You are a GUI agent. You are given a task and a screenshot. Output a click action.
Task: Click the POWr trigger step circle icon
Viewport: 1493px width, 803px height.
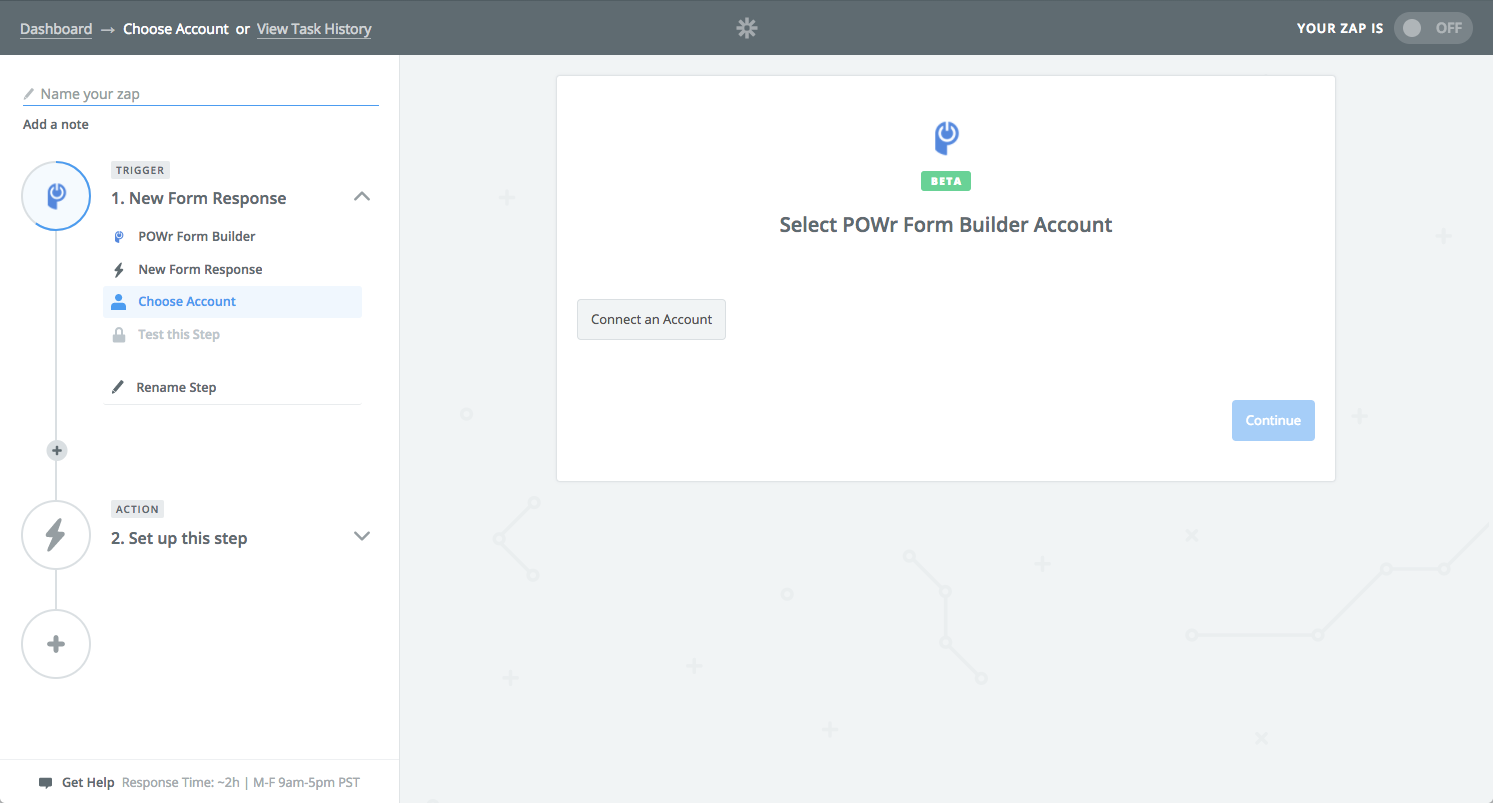click(x=56, y=196)
